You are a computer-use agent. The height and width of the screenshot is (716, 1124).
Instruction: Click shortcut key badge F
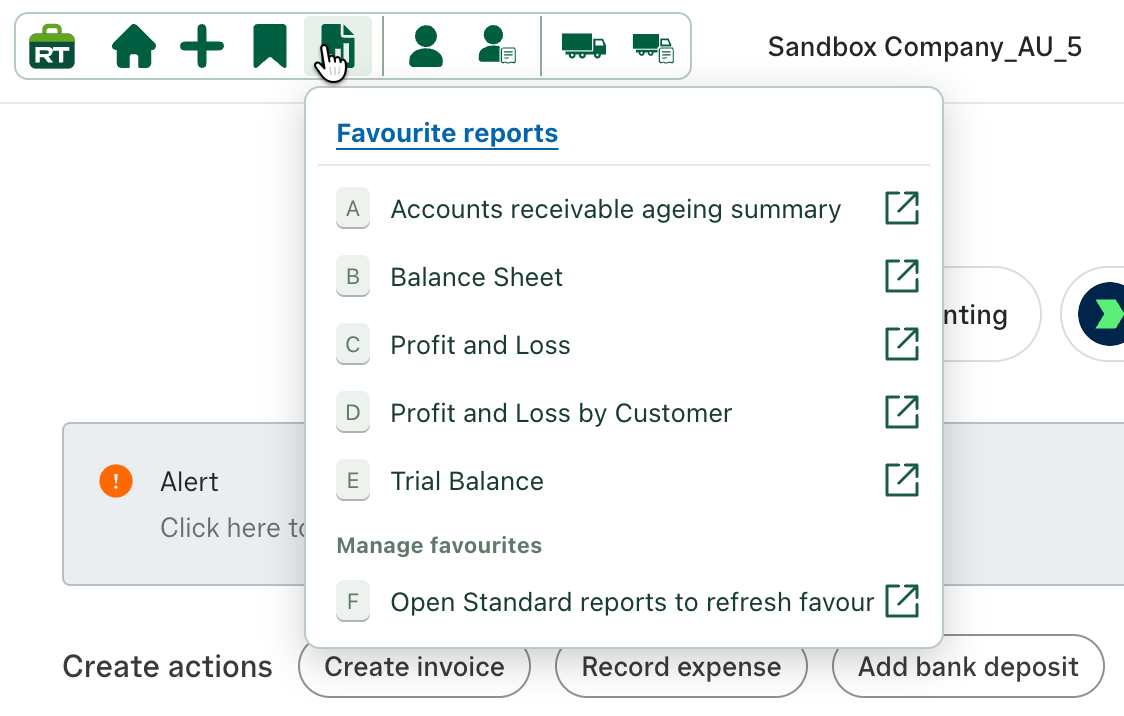click(x=353, y=601)
